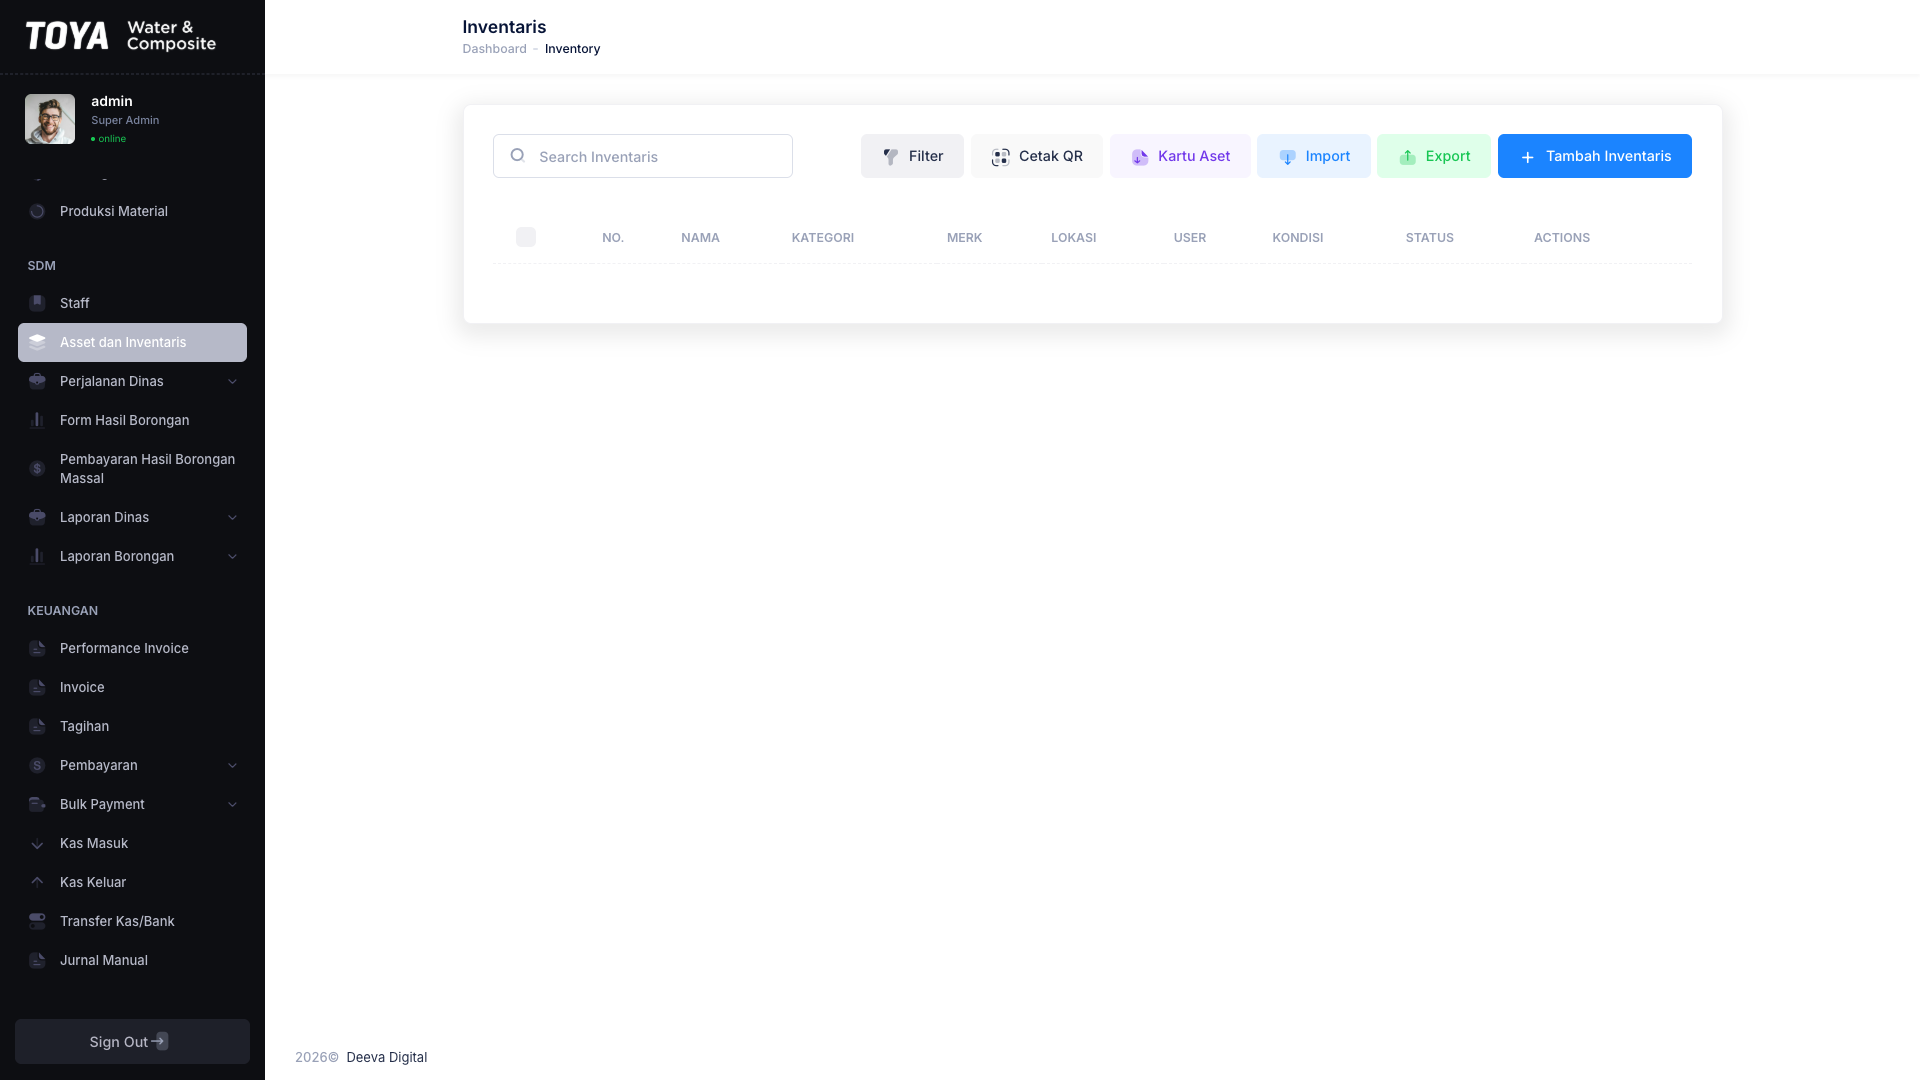
Task: Click the Produksi Material sidebar icon
Action: (37, 211)
